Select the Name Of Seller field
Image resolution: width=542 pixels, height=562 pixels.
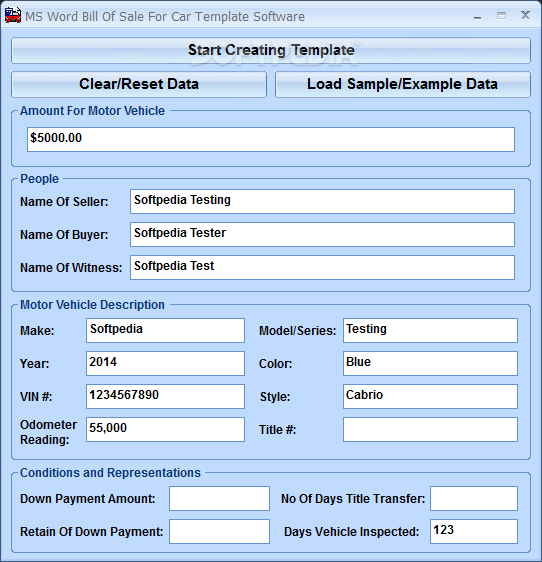322,201
